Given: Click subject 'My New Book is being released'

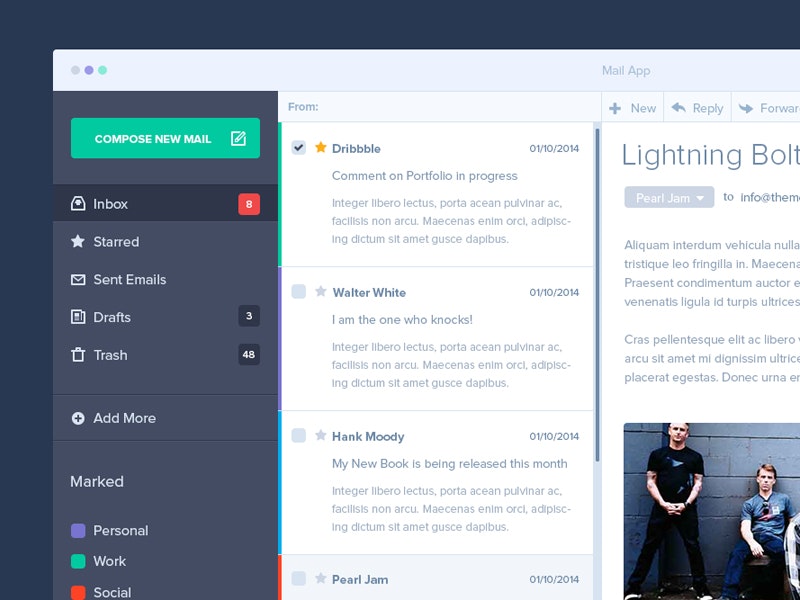Looking at the screenshot, I should click(449, 464).
